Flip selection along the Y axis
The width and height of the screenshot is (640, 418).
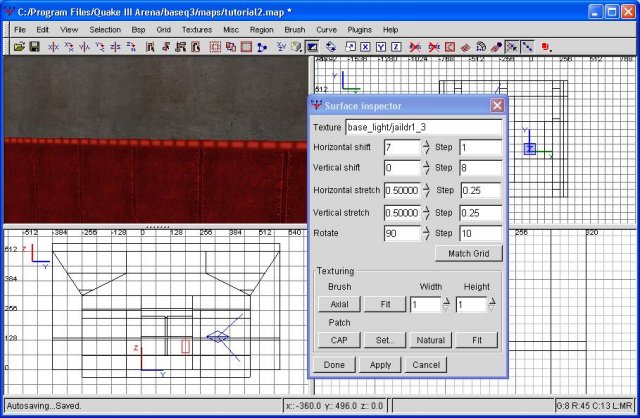(84, 47)
